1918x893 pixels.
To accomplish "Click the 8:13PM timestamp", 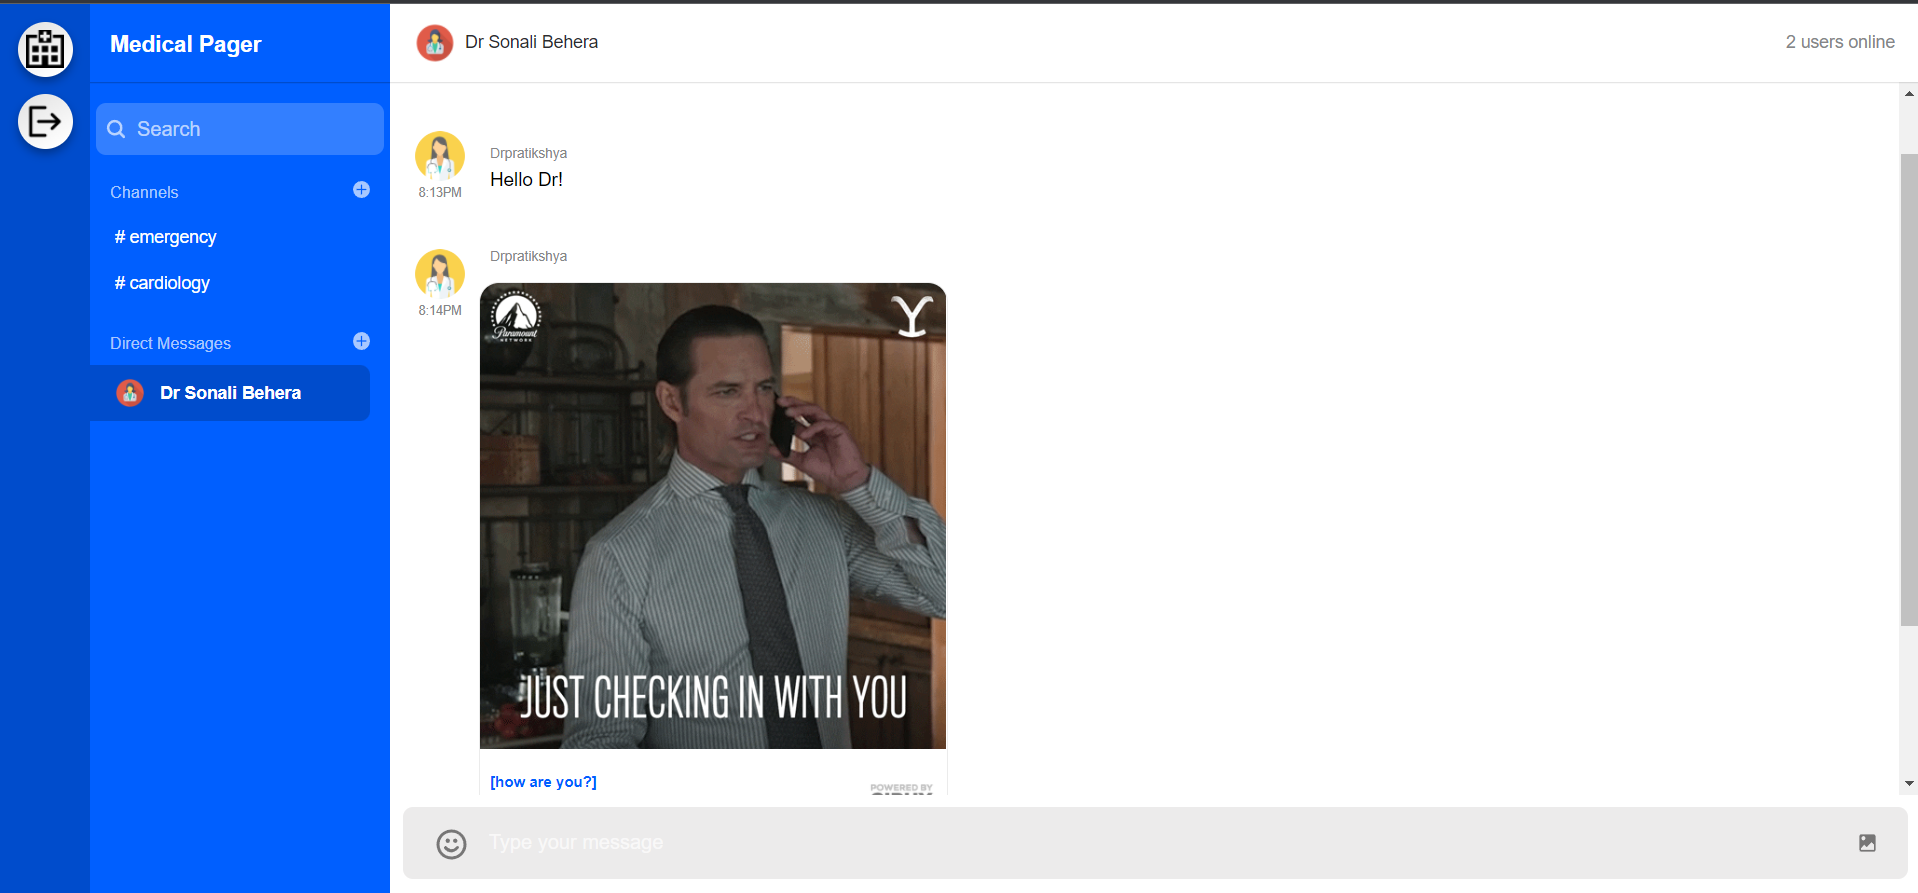I will [x=440, y=192].
